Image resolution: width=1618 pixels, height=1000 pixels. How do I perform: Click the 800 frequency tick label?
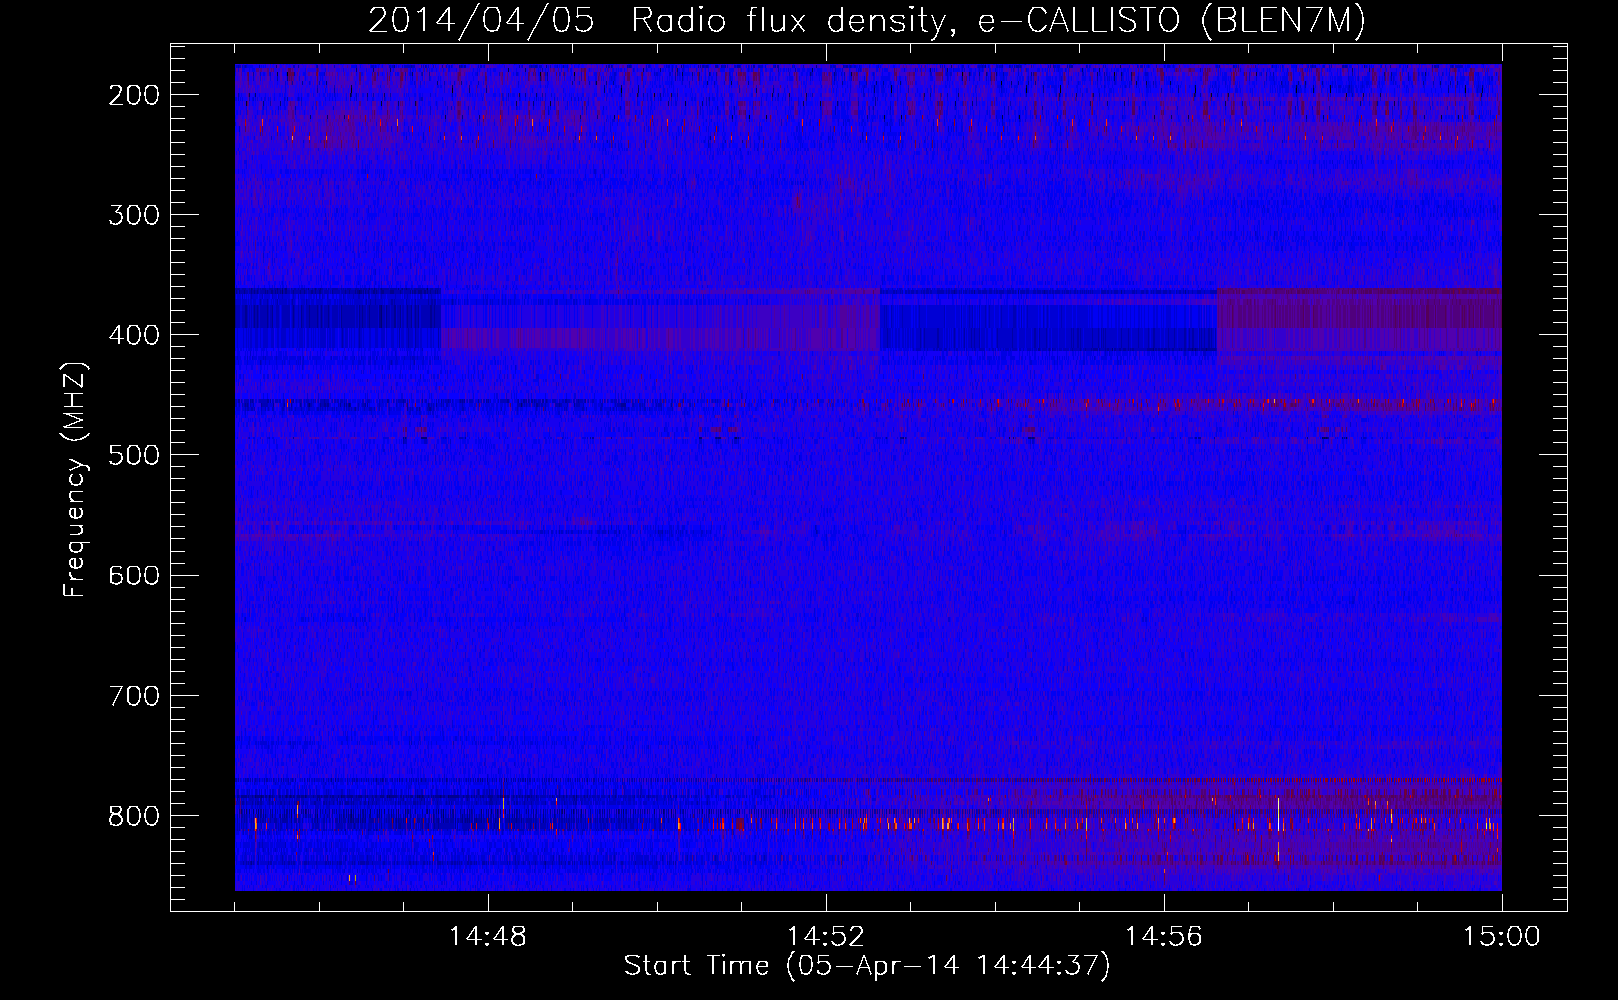(134, 816)
